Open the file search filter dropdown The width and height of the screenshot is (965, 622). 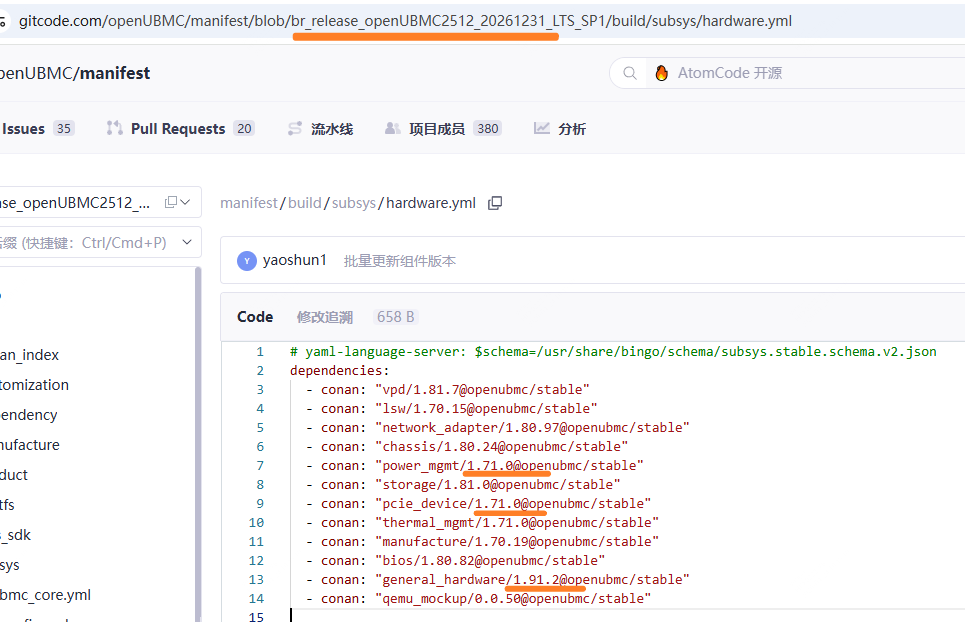pos(186,242)
